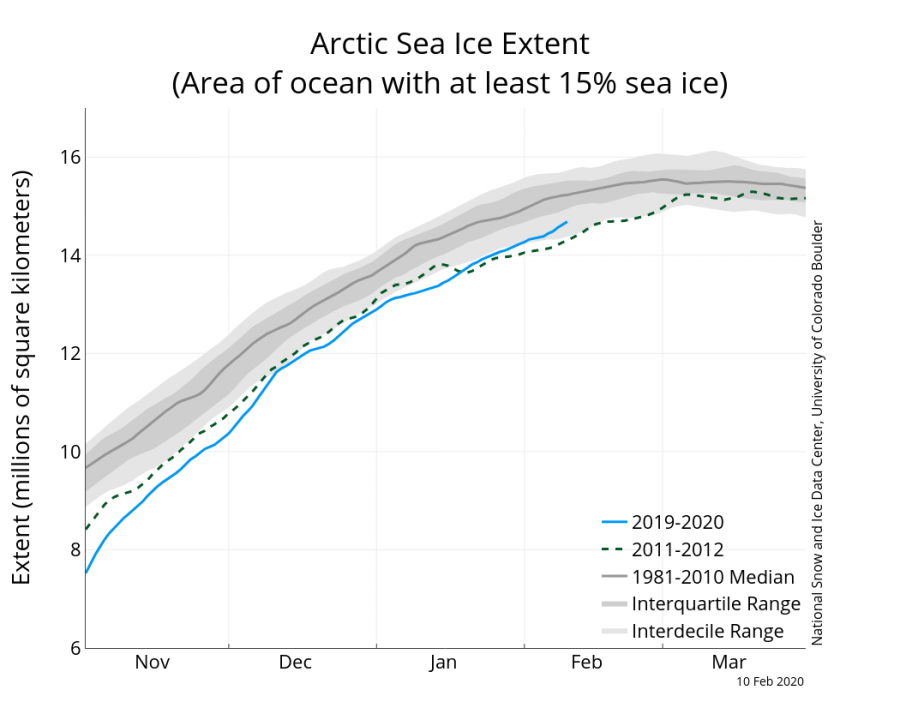Click the y-axis Extent title
The image size is (900, 720).
[21, 377]
